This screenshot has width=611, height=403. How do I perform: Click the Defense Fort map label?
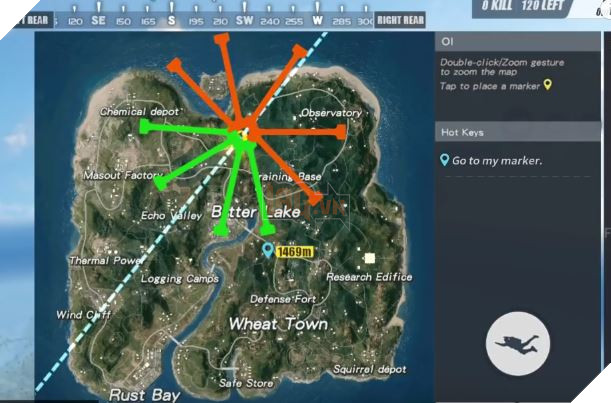(x=283, y=299)
